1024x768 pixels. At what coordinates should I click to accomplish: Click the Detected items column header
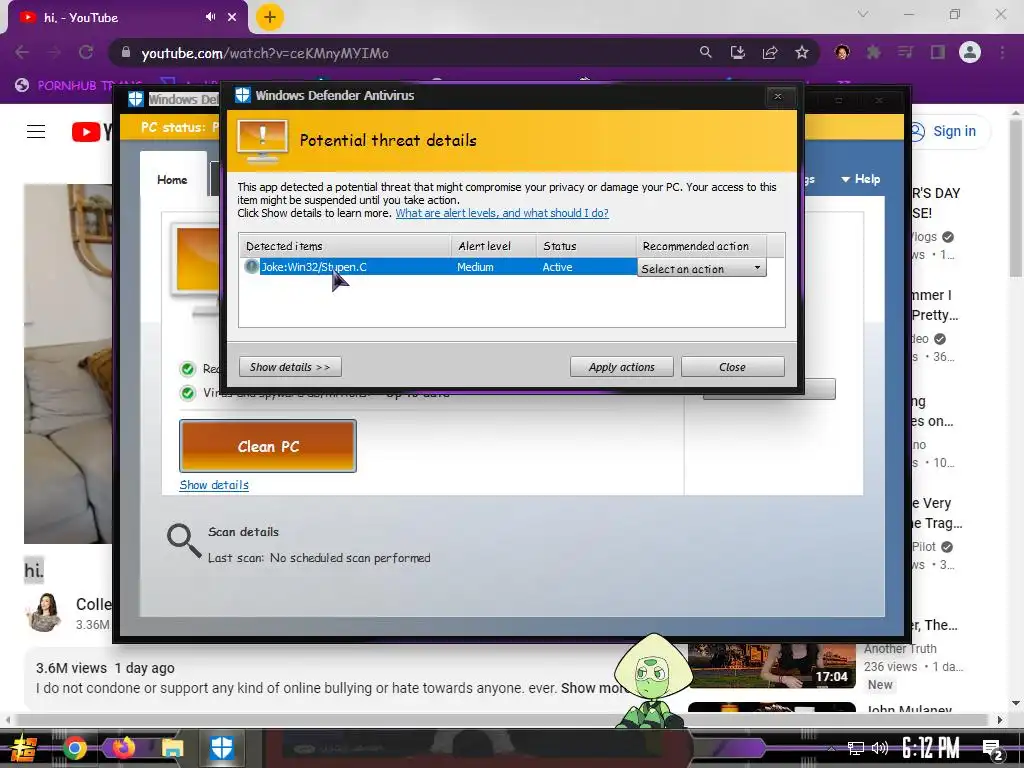pyautogui.click(x=345, y=246)
